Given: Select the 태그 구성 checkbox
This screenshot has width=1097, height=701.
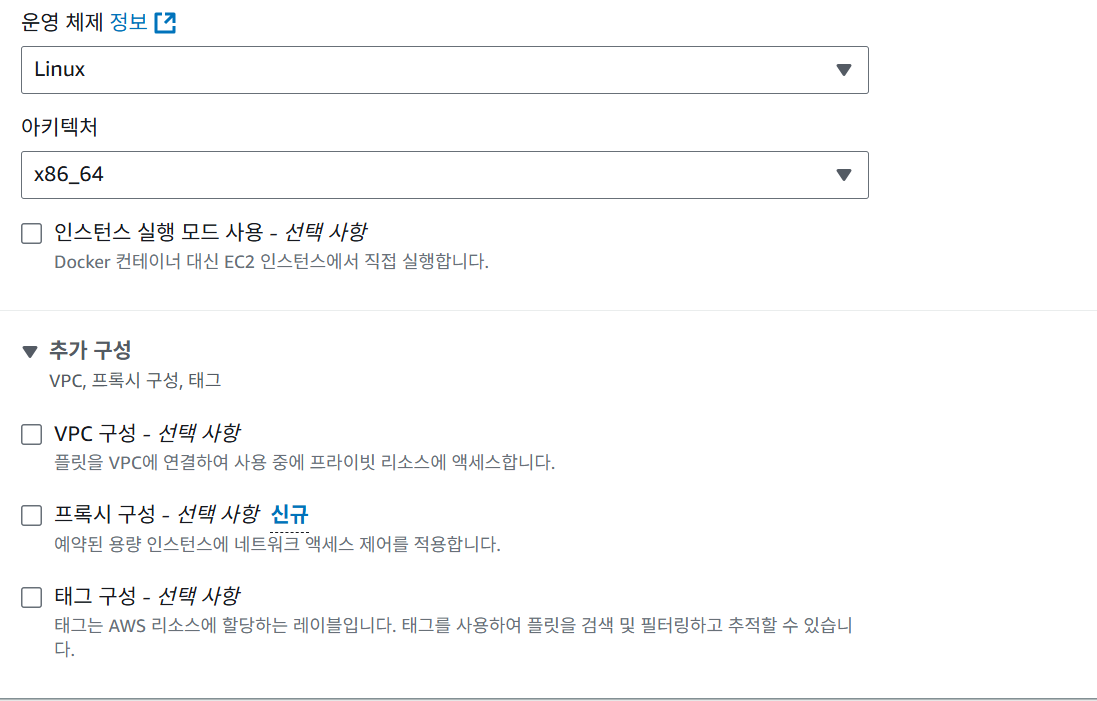Looking at the screenshot, I should (32, 598).
